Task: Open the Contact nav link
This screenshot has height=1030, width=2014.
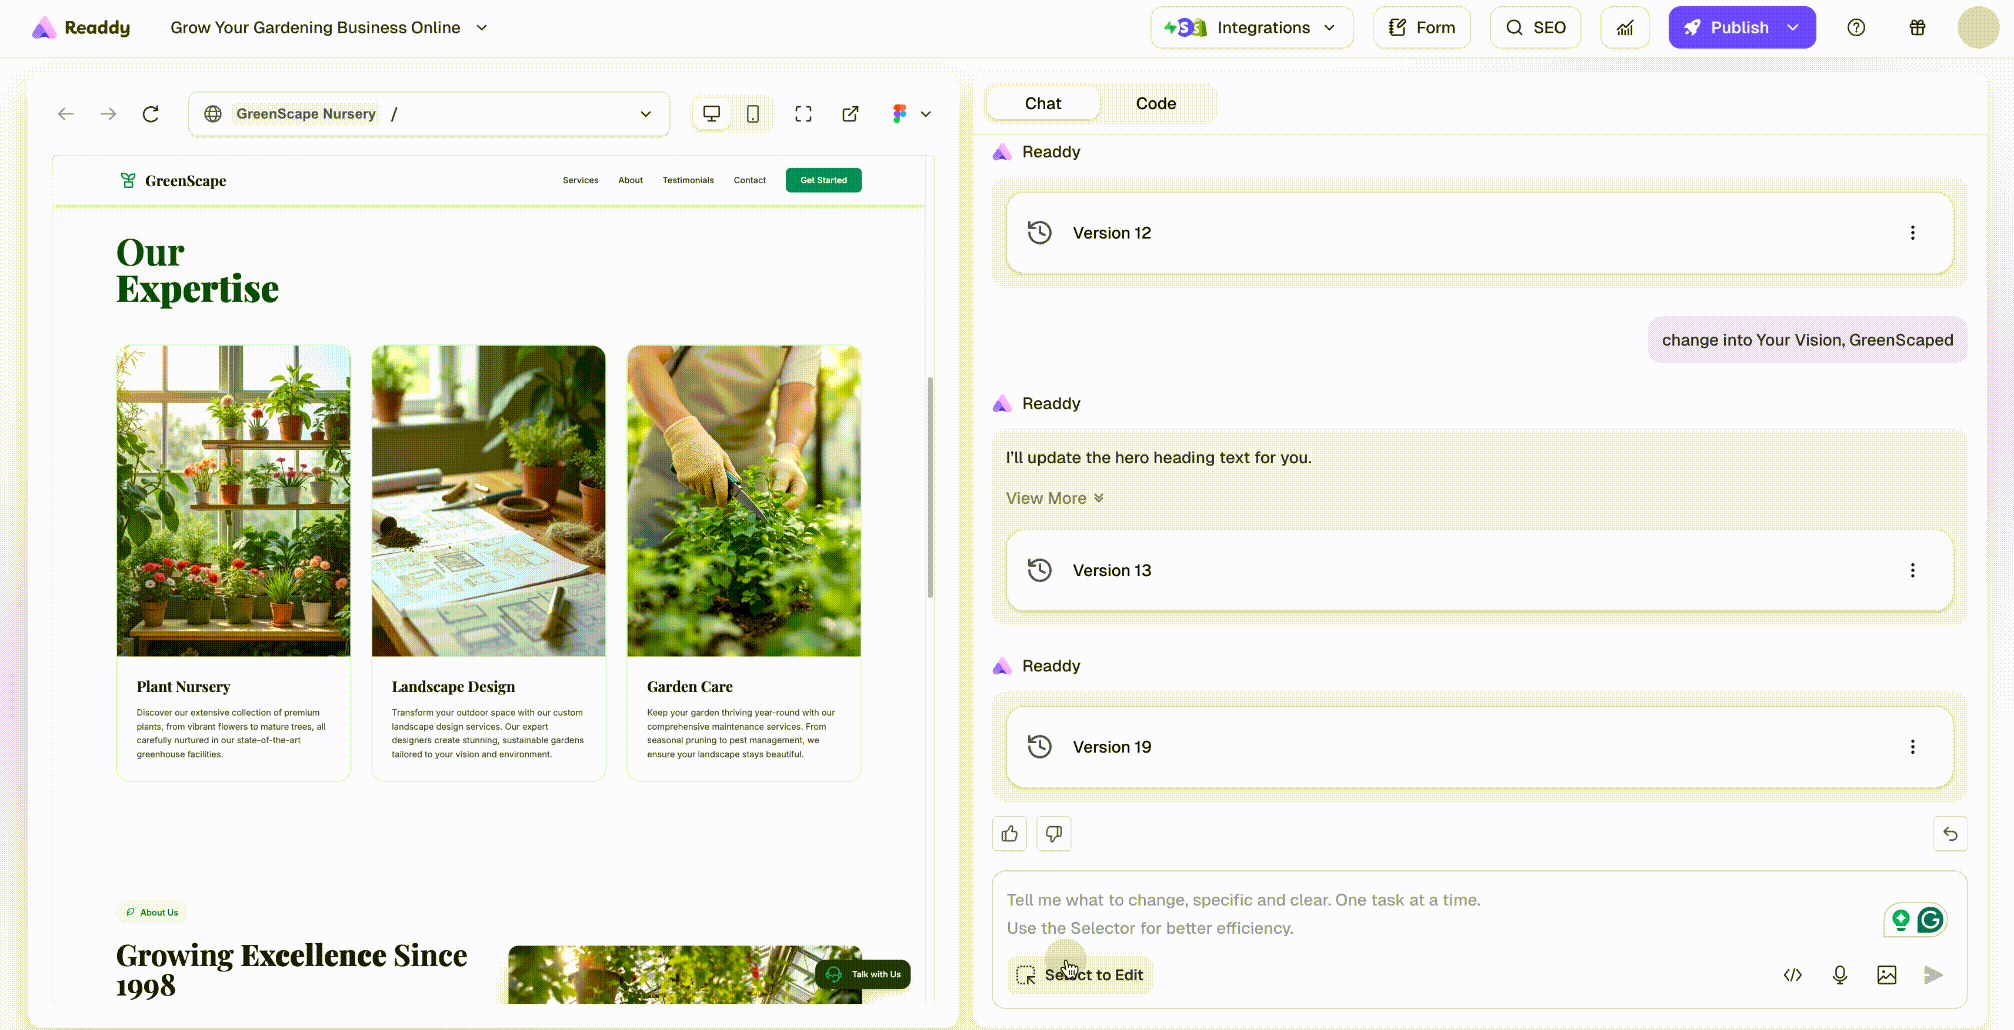Action: [750, 181]
